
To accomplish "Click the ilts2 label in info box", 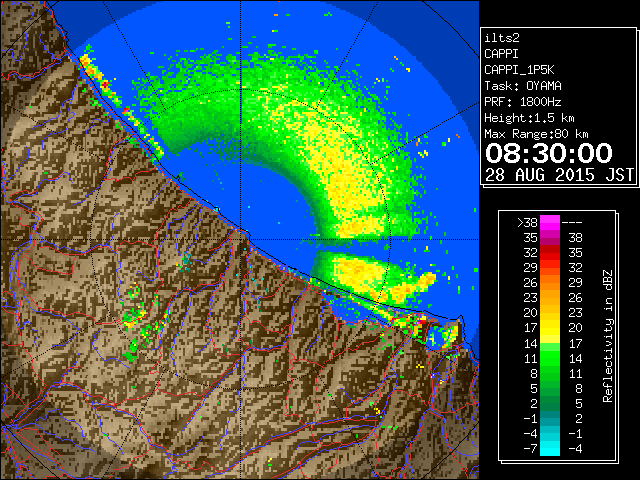I will [502, 38].
